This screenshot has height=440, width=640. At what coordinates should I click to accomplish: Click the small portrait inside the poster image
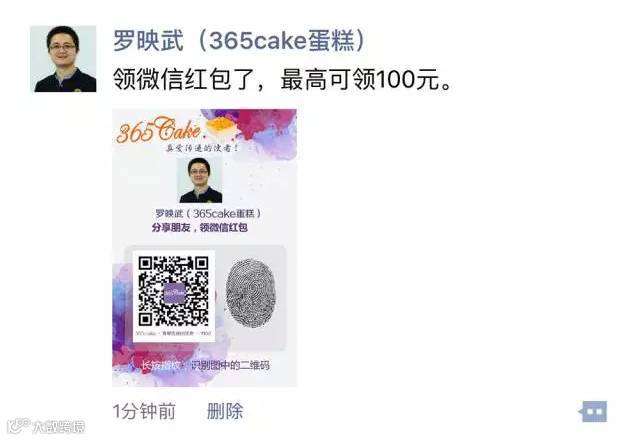pyautogui.click(x=200, y=180)
